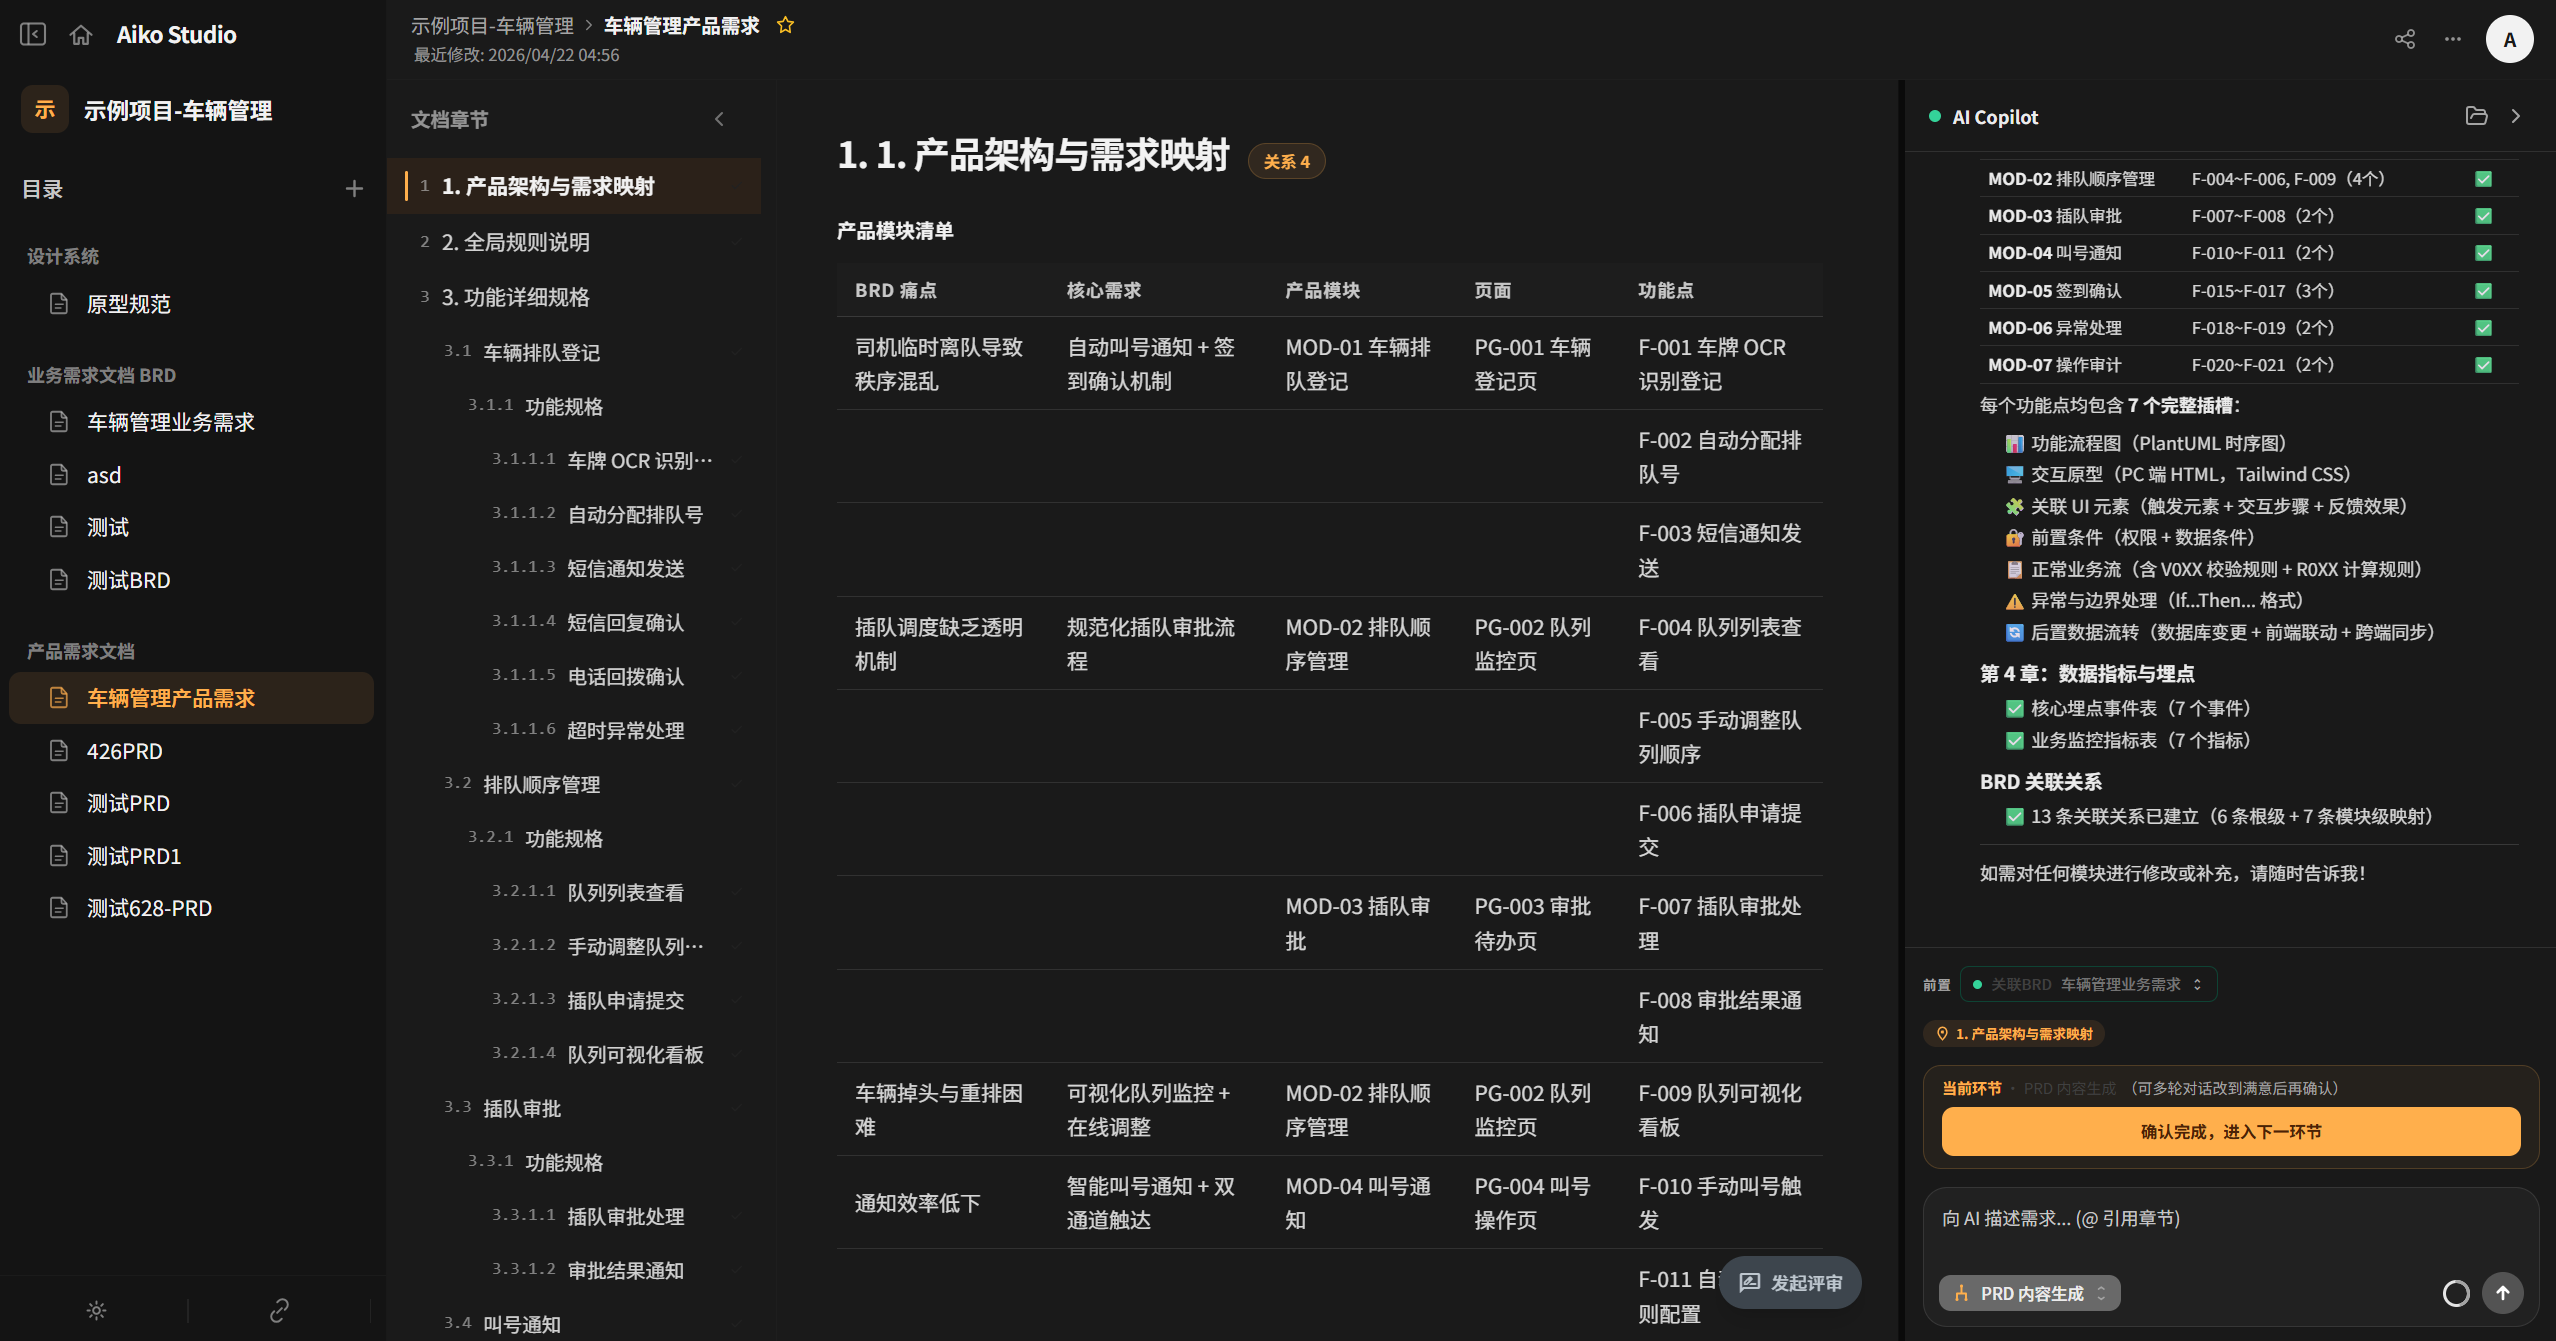
Task: Toggle MOD-02 排队顺序管理 checkbox
Action: [2483, 179]
